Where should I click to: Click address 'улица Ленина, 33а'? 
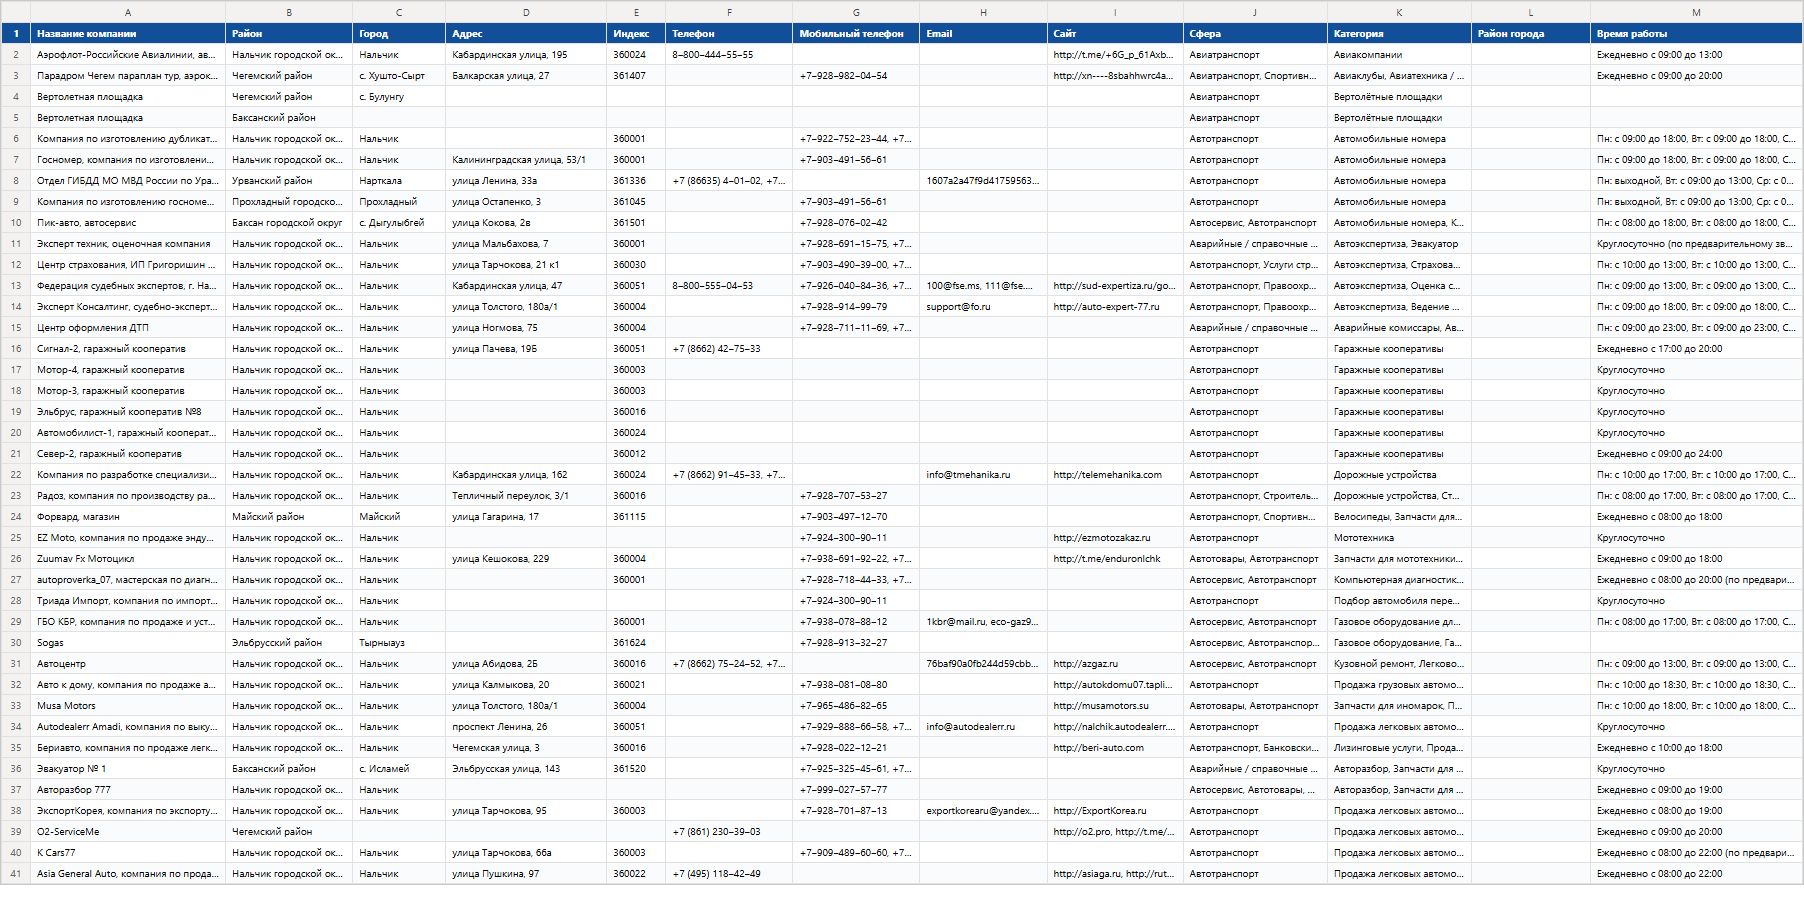point(526,181)
